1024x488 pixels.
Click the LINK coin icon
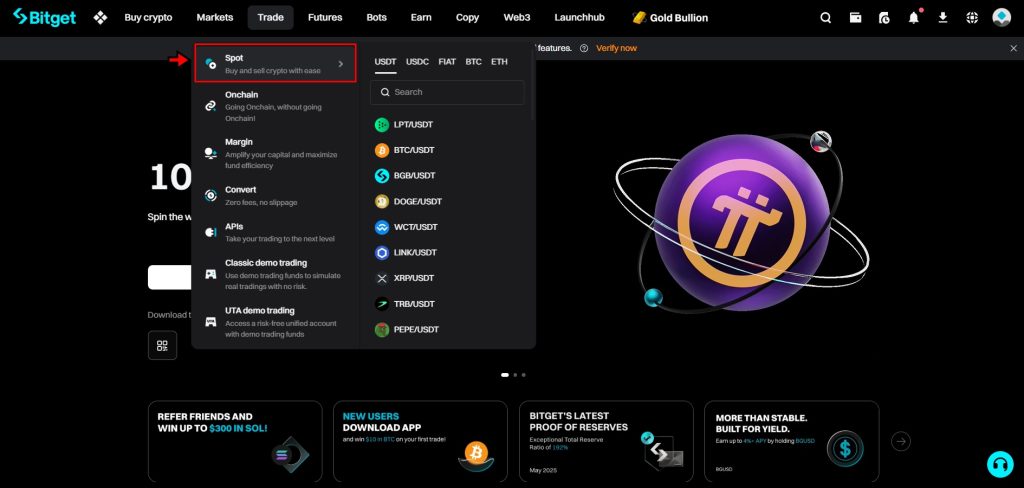(382, 253)
